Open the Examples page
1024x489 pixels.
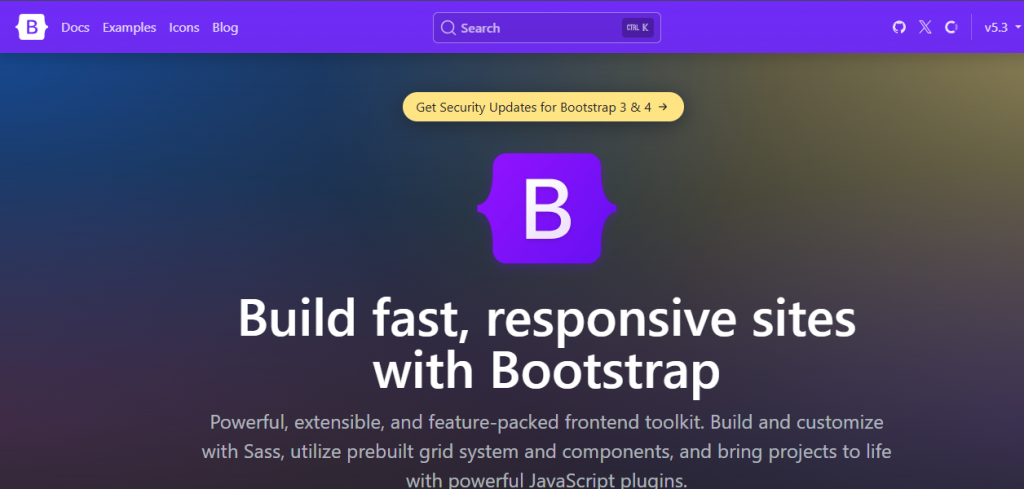point(129,27)
